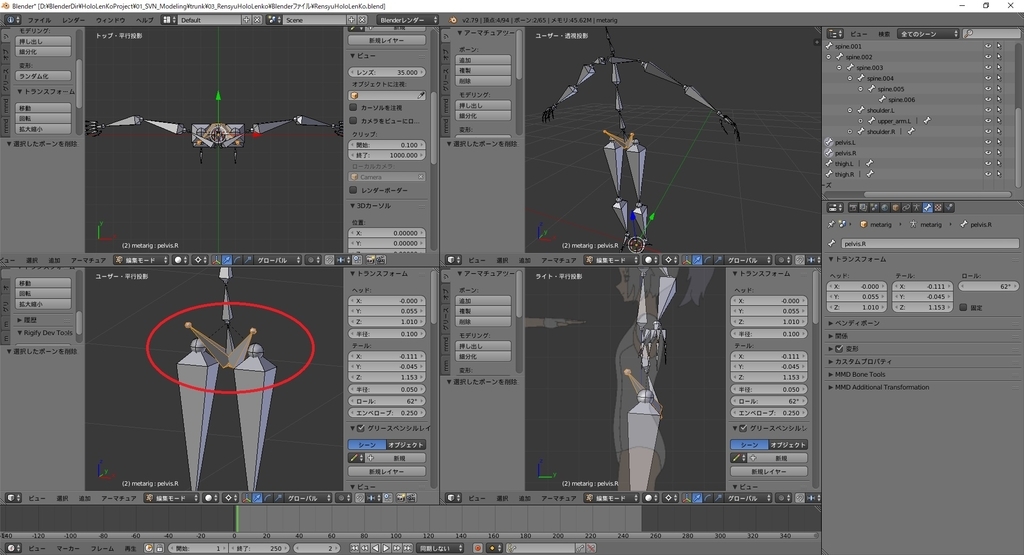Open viewport shading selector in bottom-left viewport
Screen dimensions: 1024x555
pyautogui.click(x=210, y=498)
